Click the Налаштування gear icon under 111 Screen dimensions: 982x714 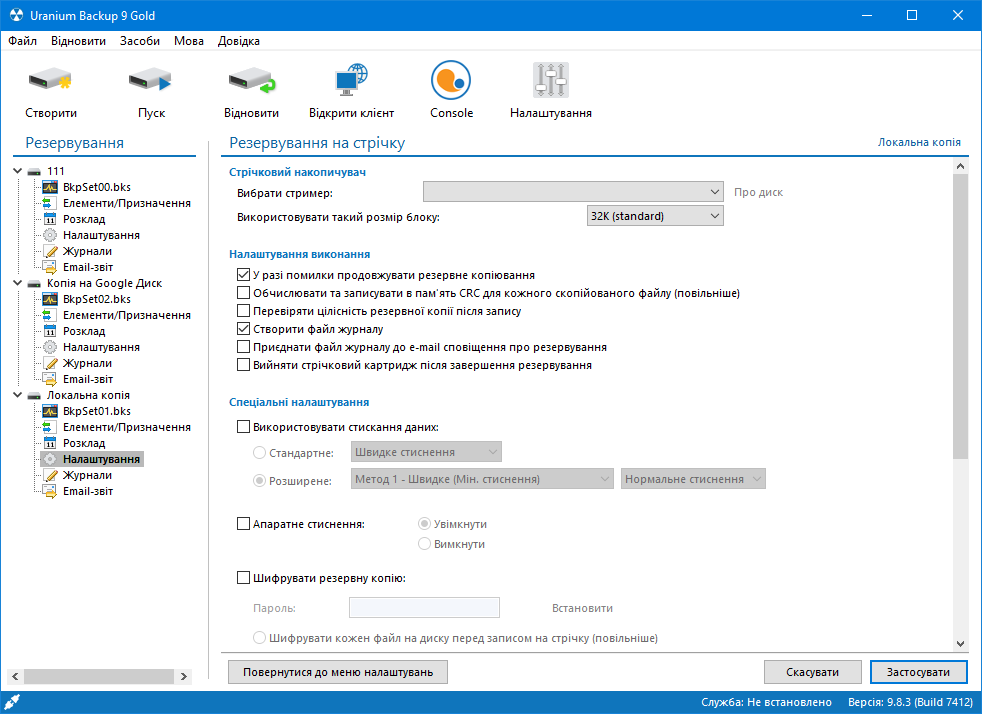click(50, 235)
